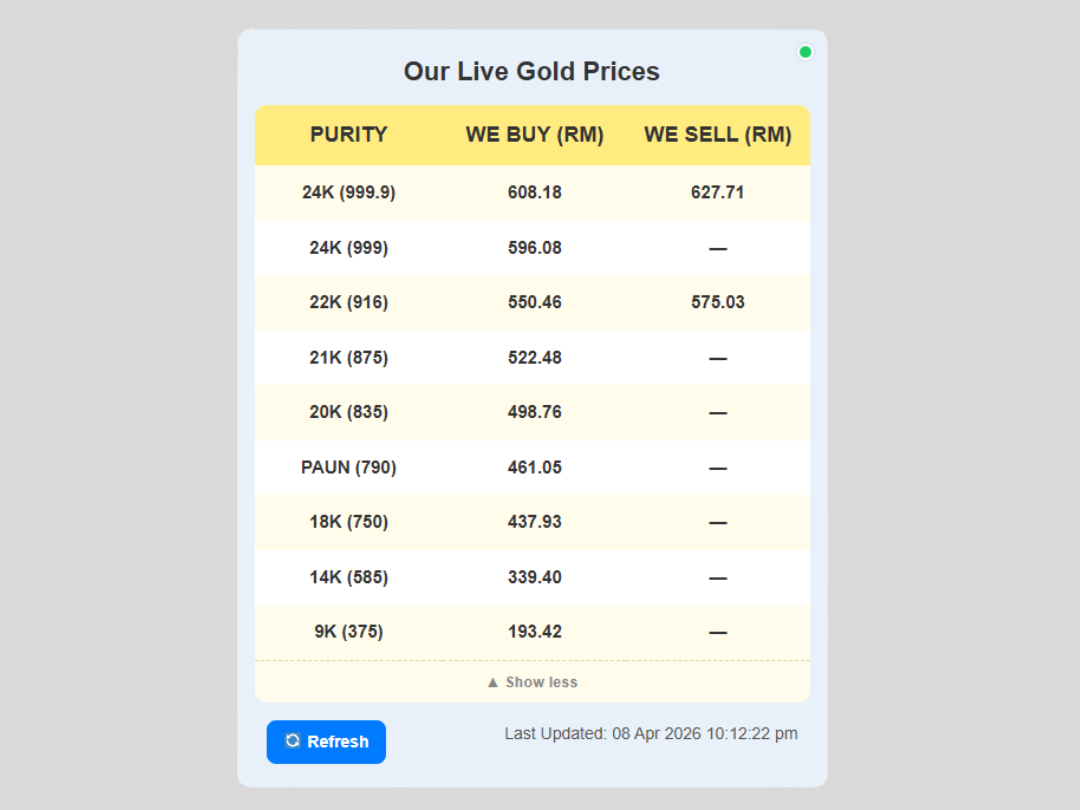Image resolution: width=1080 pixels, height=810 pixels.
Task: Click the WE SELL (RM) column header
Action: point(717,135)
